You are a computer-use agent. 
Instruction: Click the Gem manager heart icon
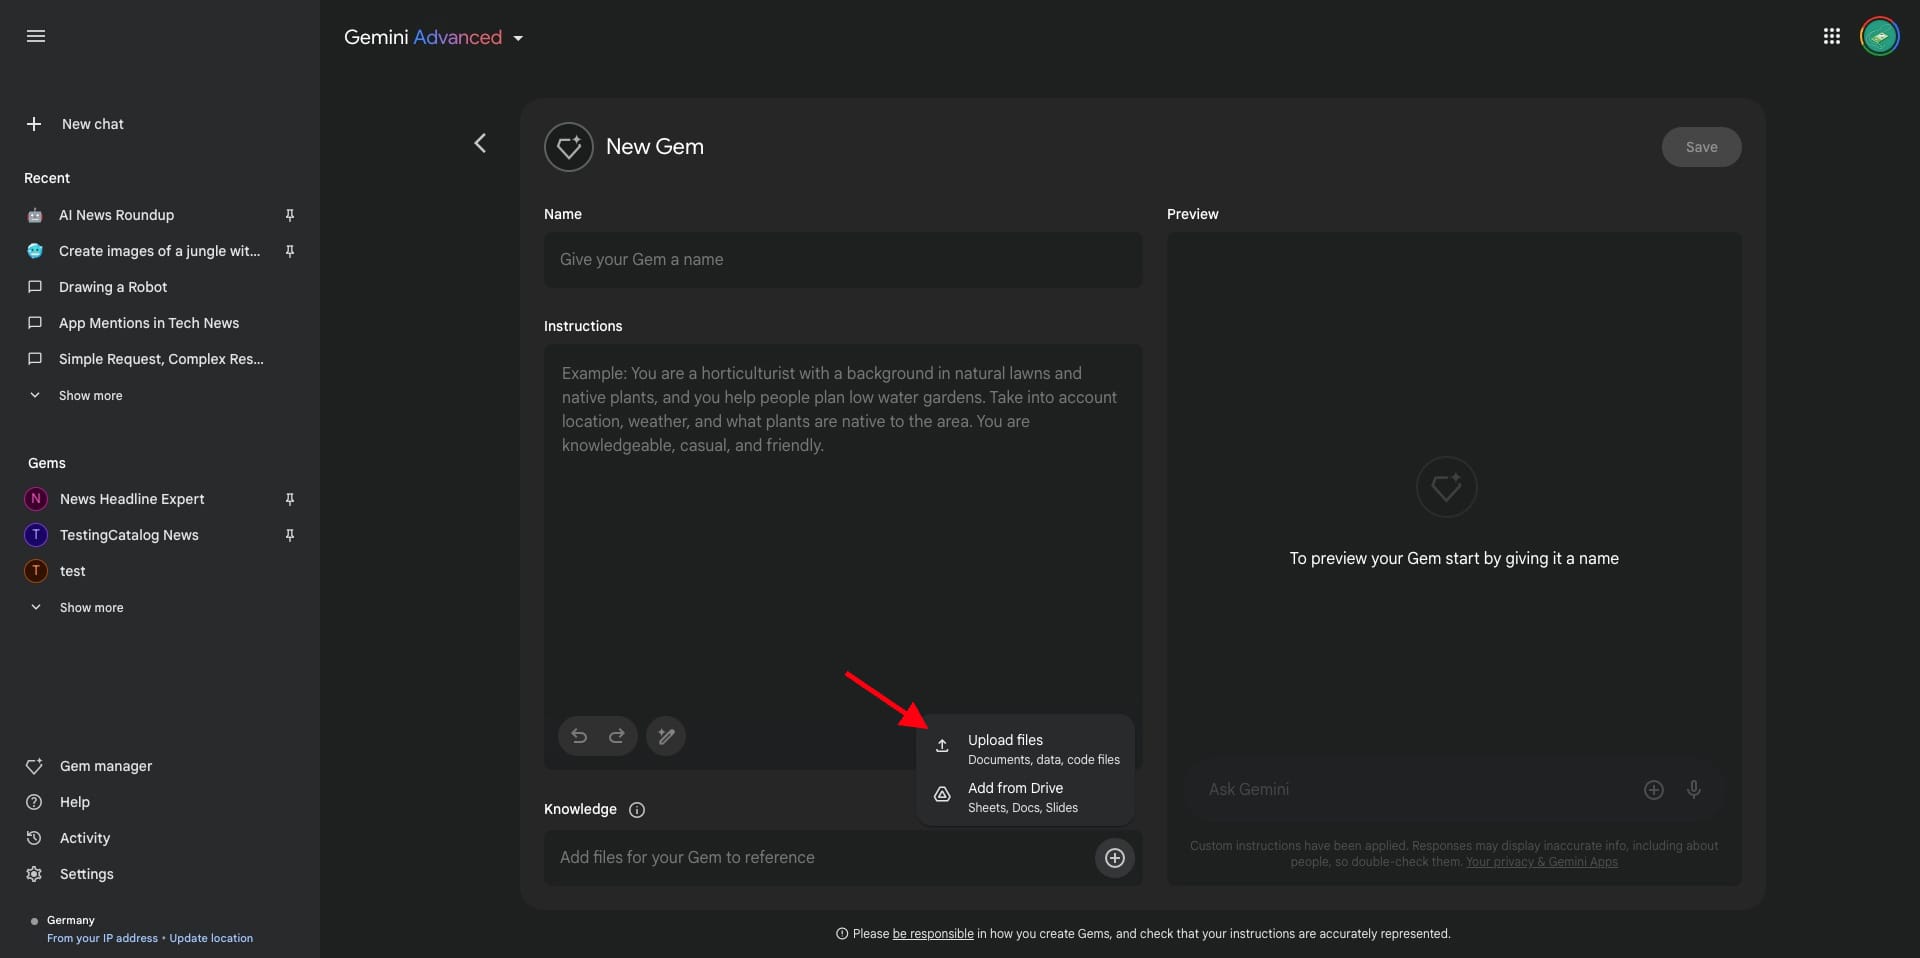[x=34, y=766]
